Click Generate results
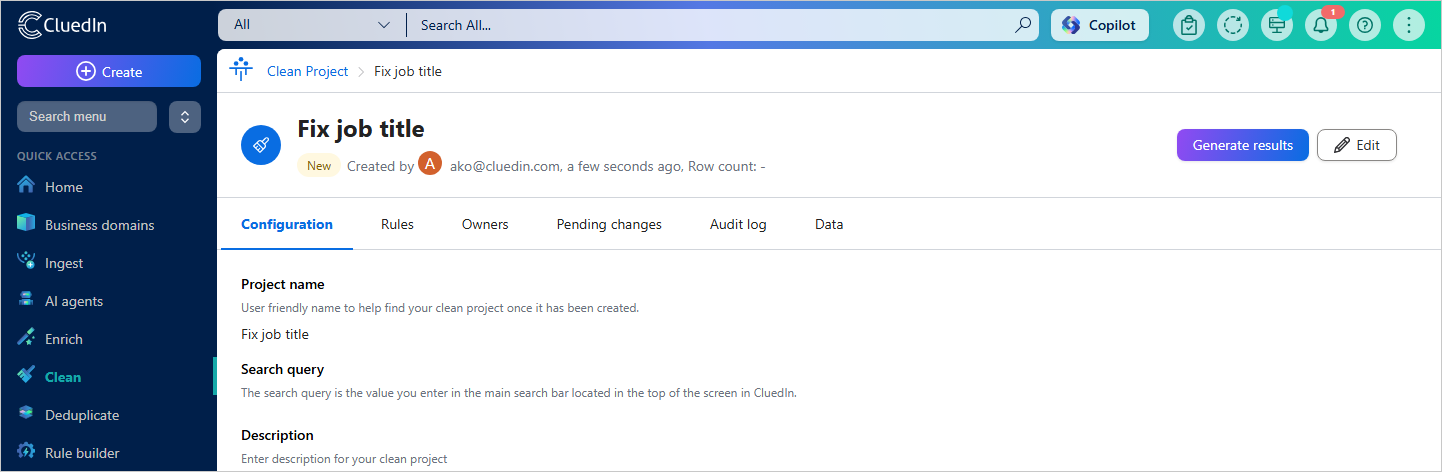This screenshot has width=1442, height=472. click(1243, 145)
